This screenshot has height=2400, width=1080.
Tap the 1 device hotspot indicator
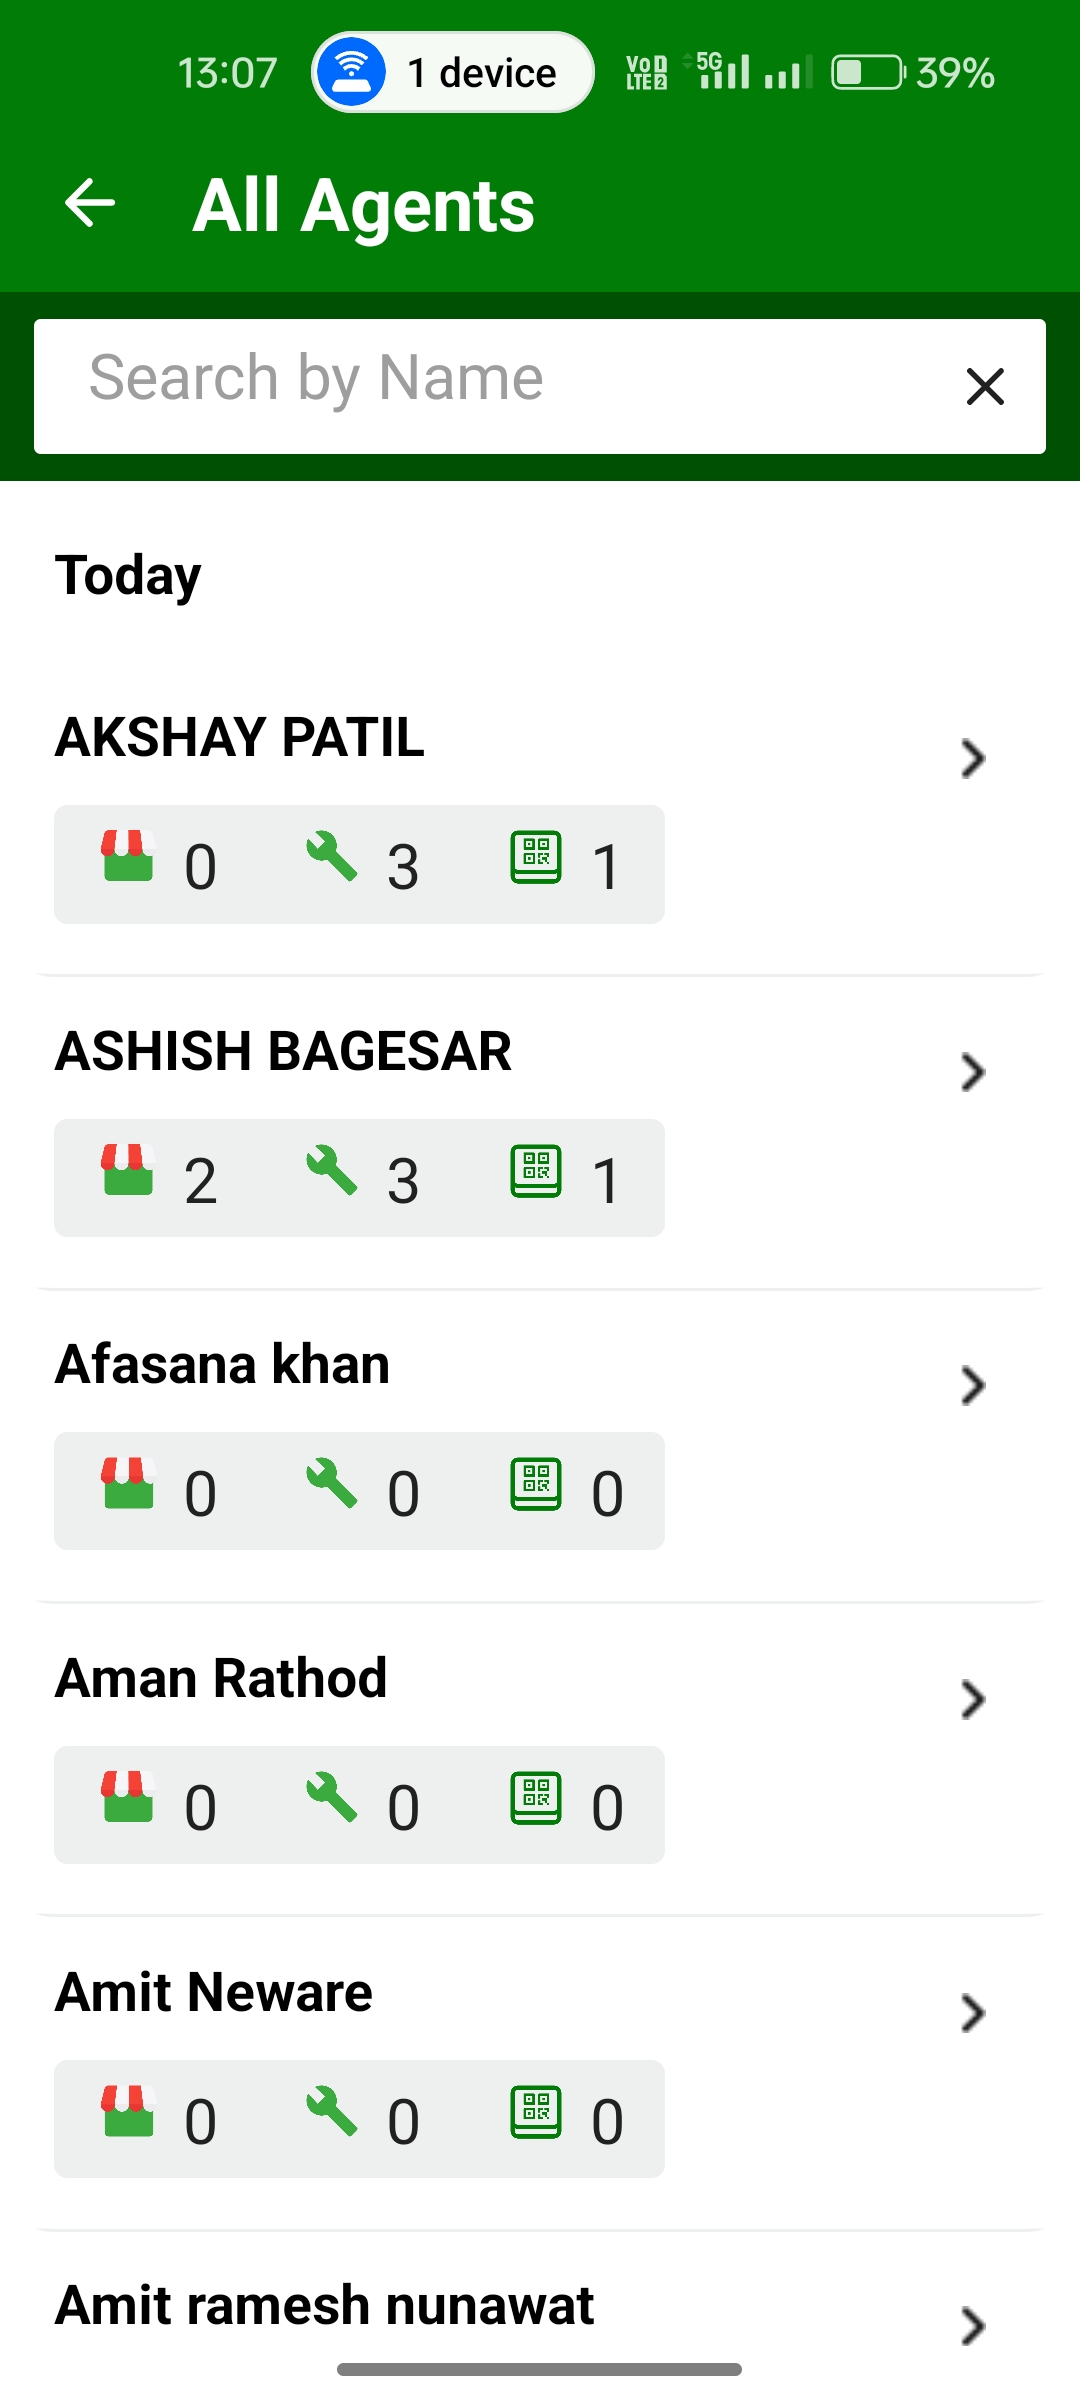tap(453, 72)
